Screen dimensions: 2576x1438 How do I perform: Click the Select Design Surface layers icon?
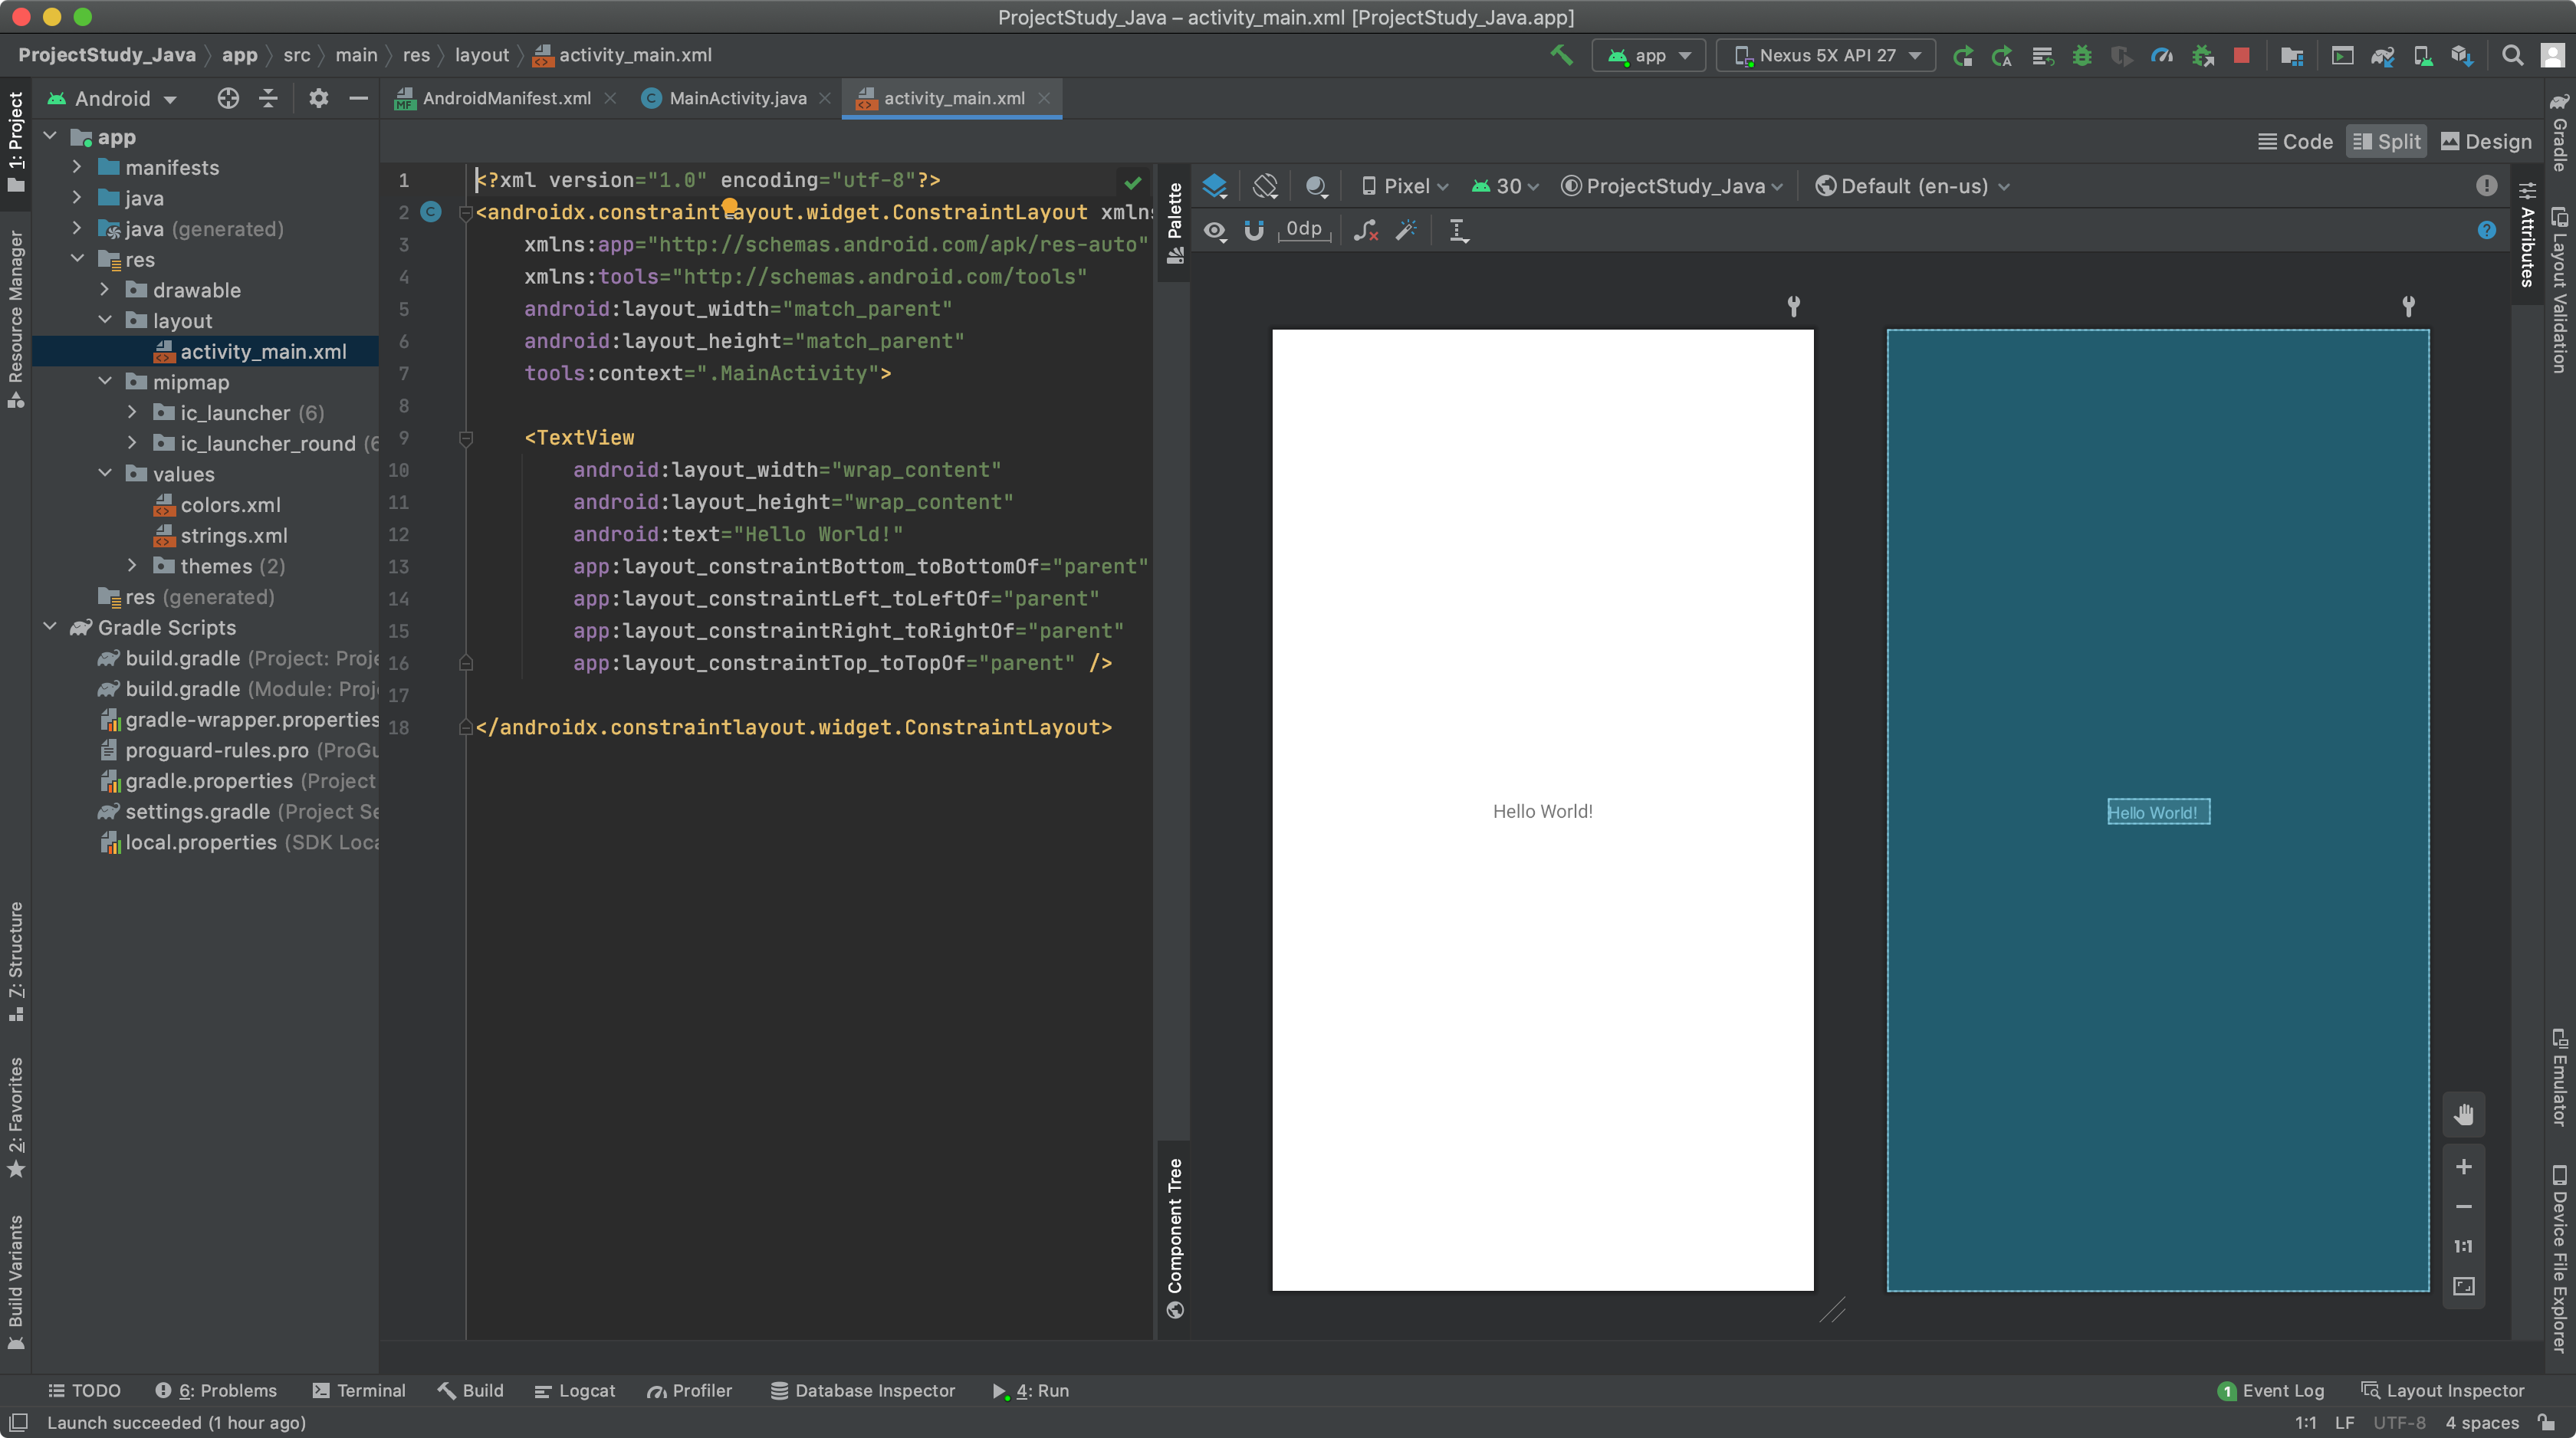[x=1215, y=186]
